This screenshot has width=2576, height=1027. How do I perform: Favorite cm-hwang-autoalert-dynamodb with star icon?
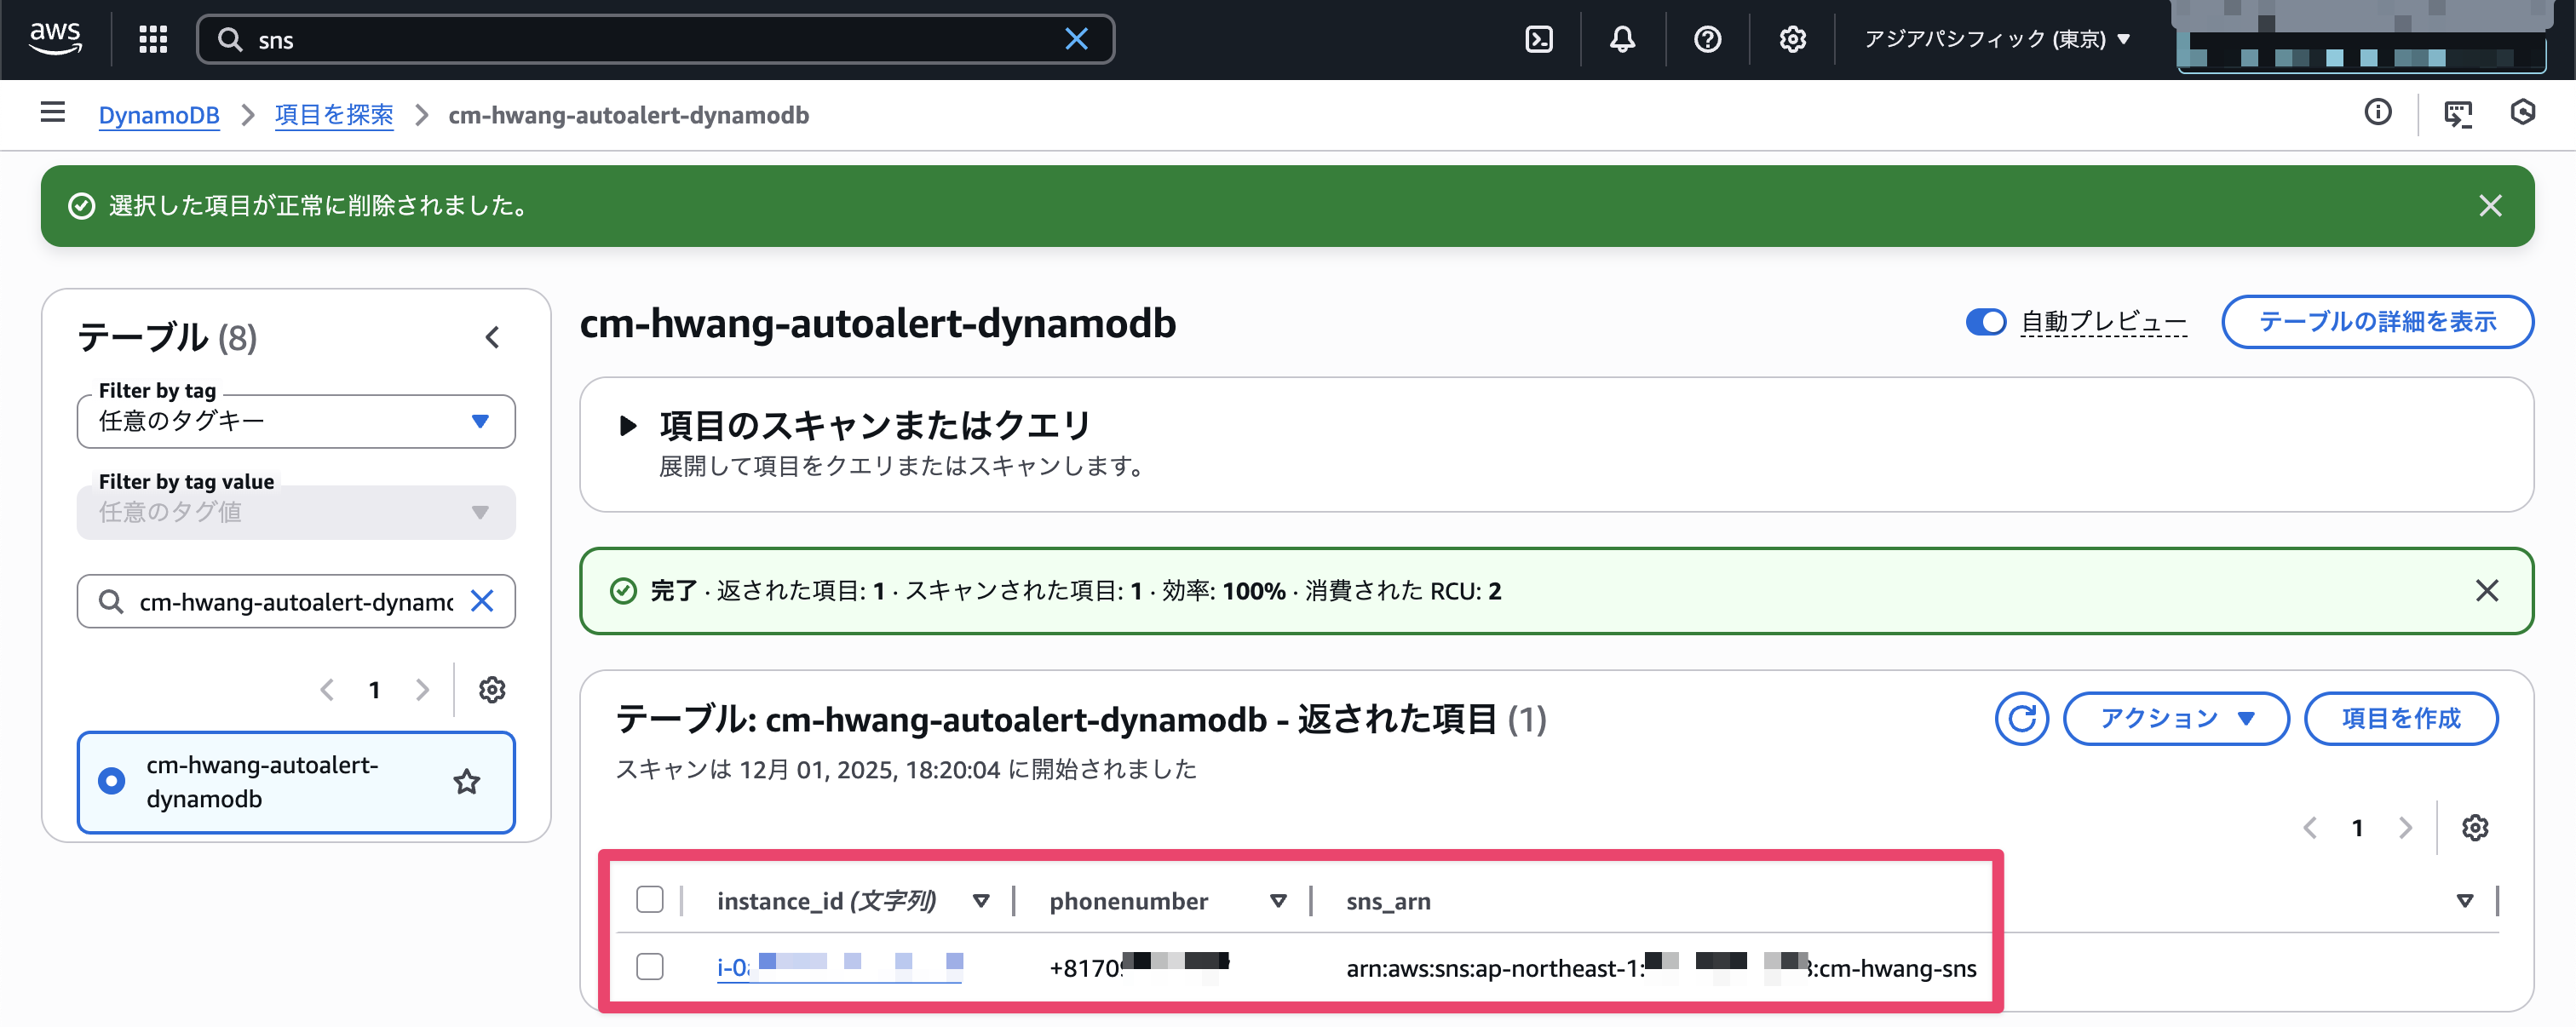(x=466, y=781)
